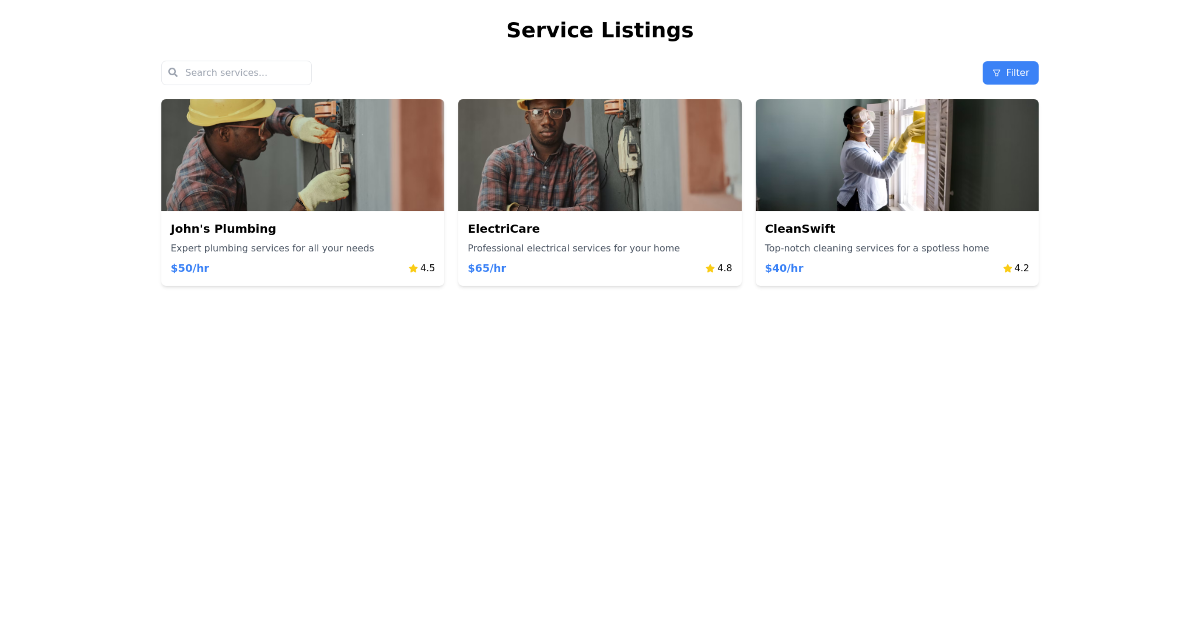This screenshot has height=630, width=1200.
Task: Click the CleanSwift service photo
Action: [897, 155]
